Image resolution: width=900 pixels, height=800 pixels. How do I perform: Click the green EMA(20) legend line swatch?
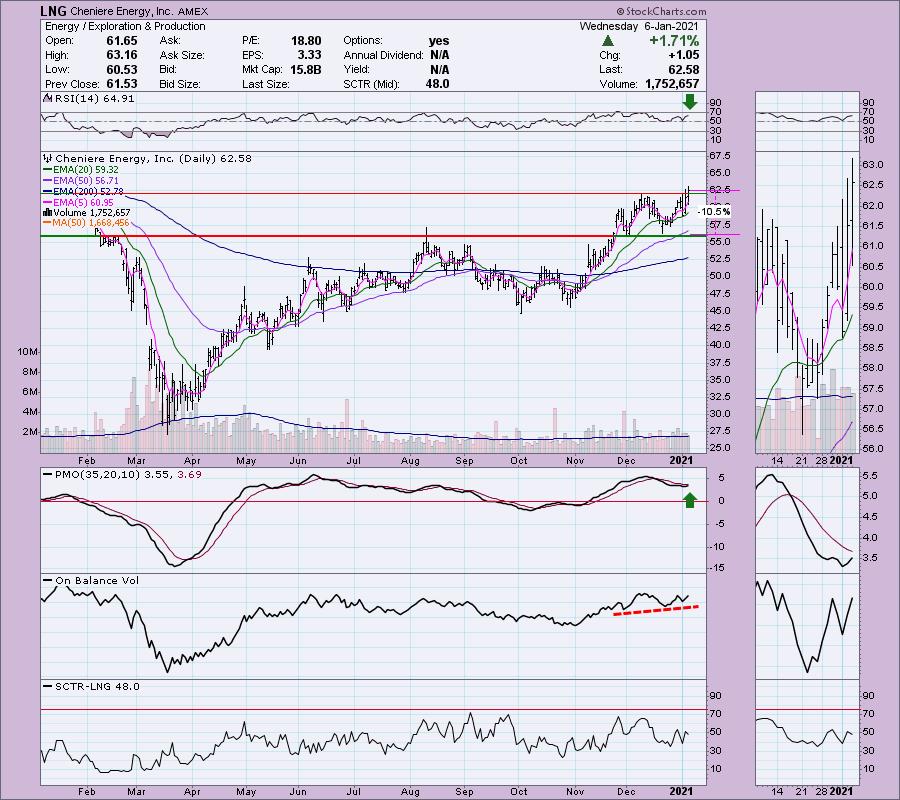click(x=48, y=170)
